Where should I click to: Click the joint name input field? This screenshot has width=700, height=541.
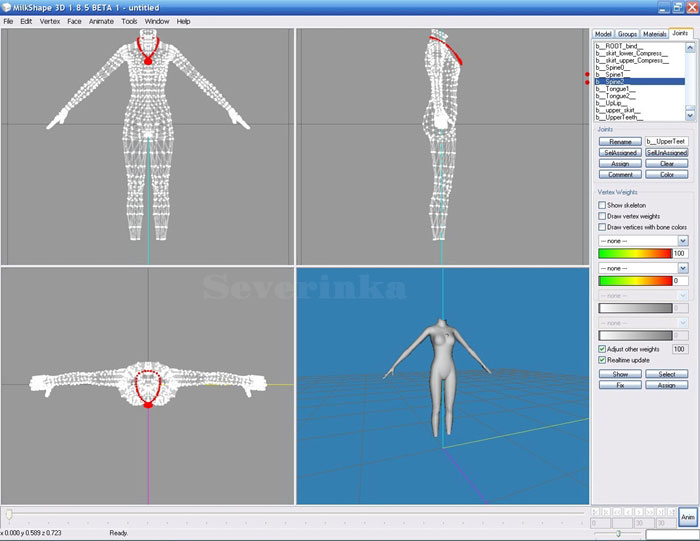pos(666,142)
